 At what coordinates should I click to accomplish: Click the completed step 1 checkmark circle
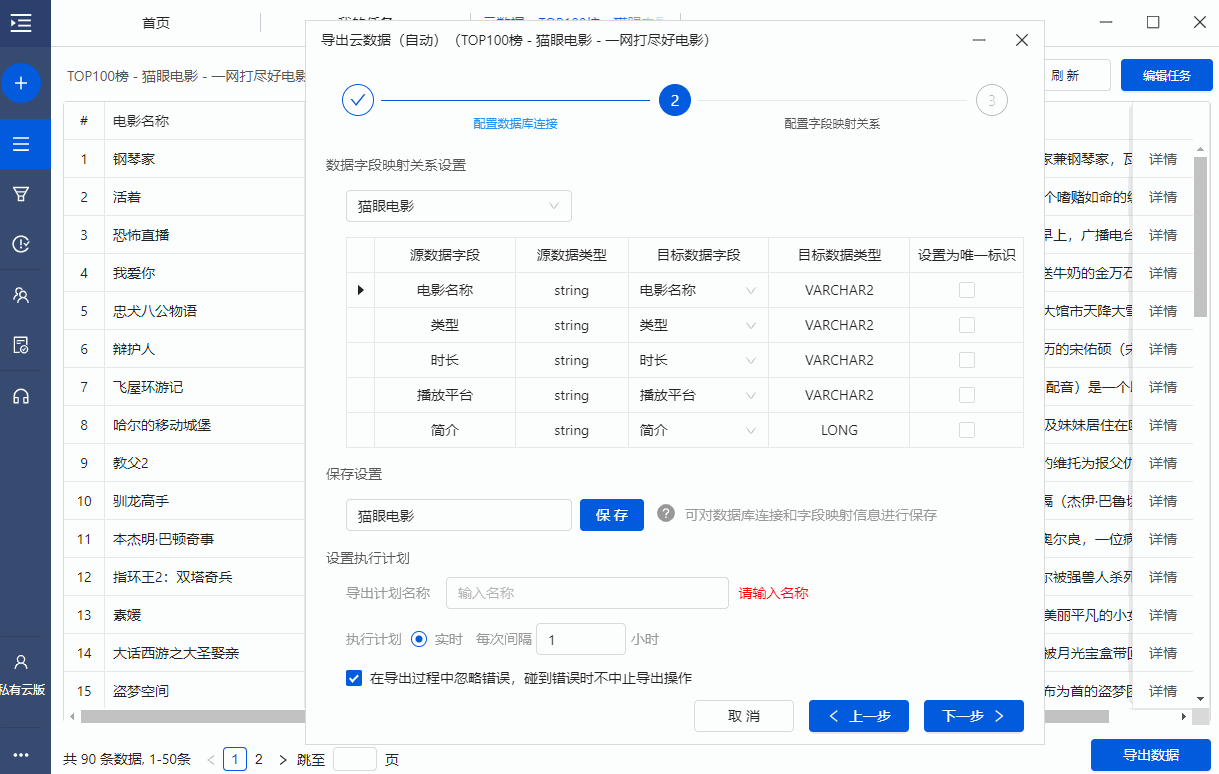358,100
